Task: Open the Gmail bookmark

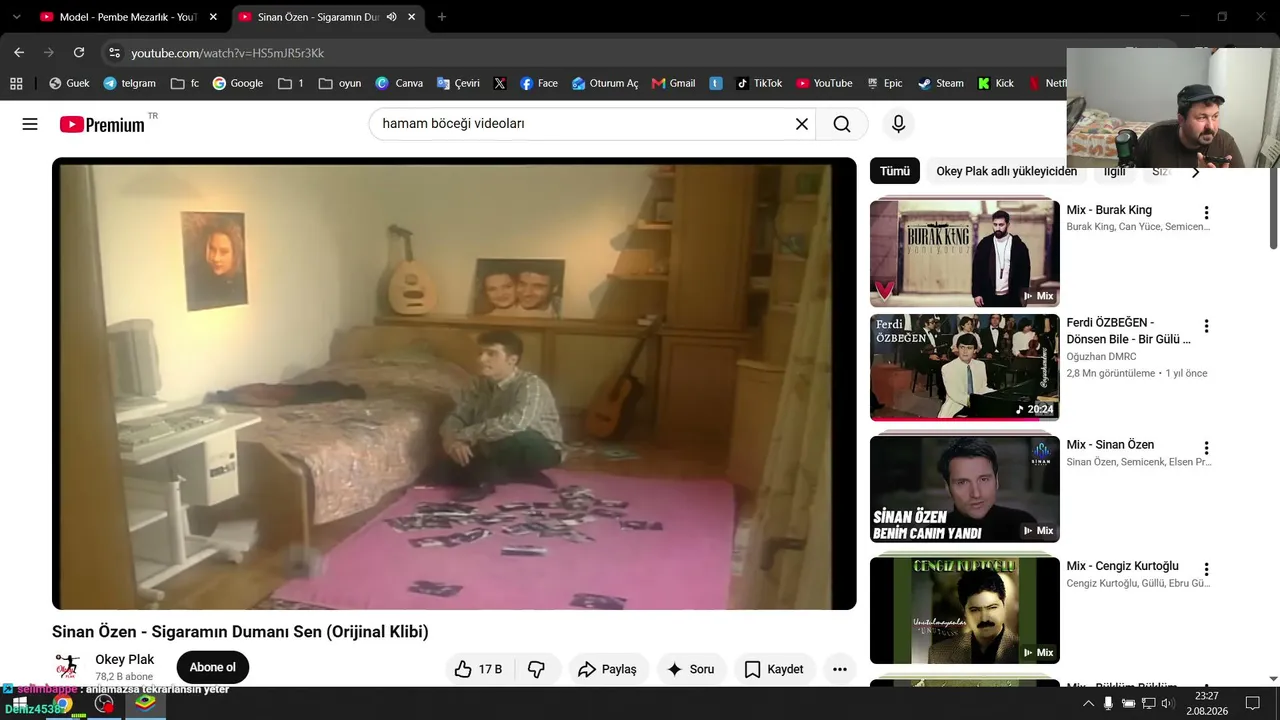Action: coord(673,83)
